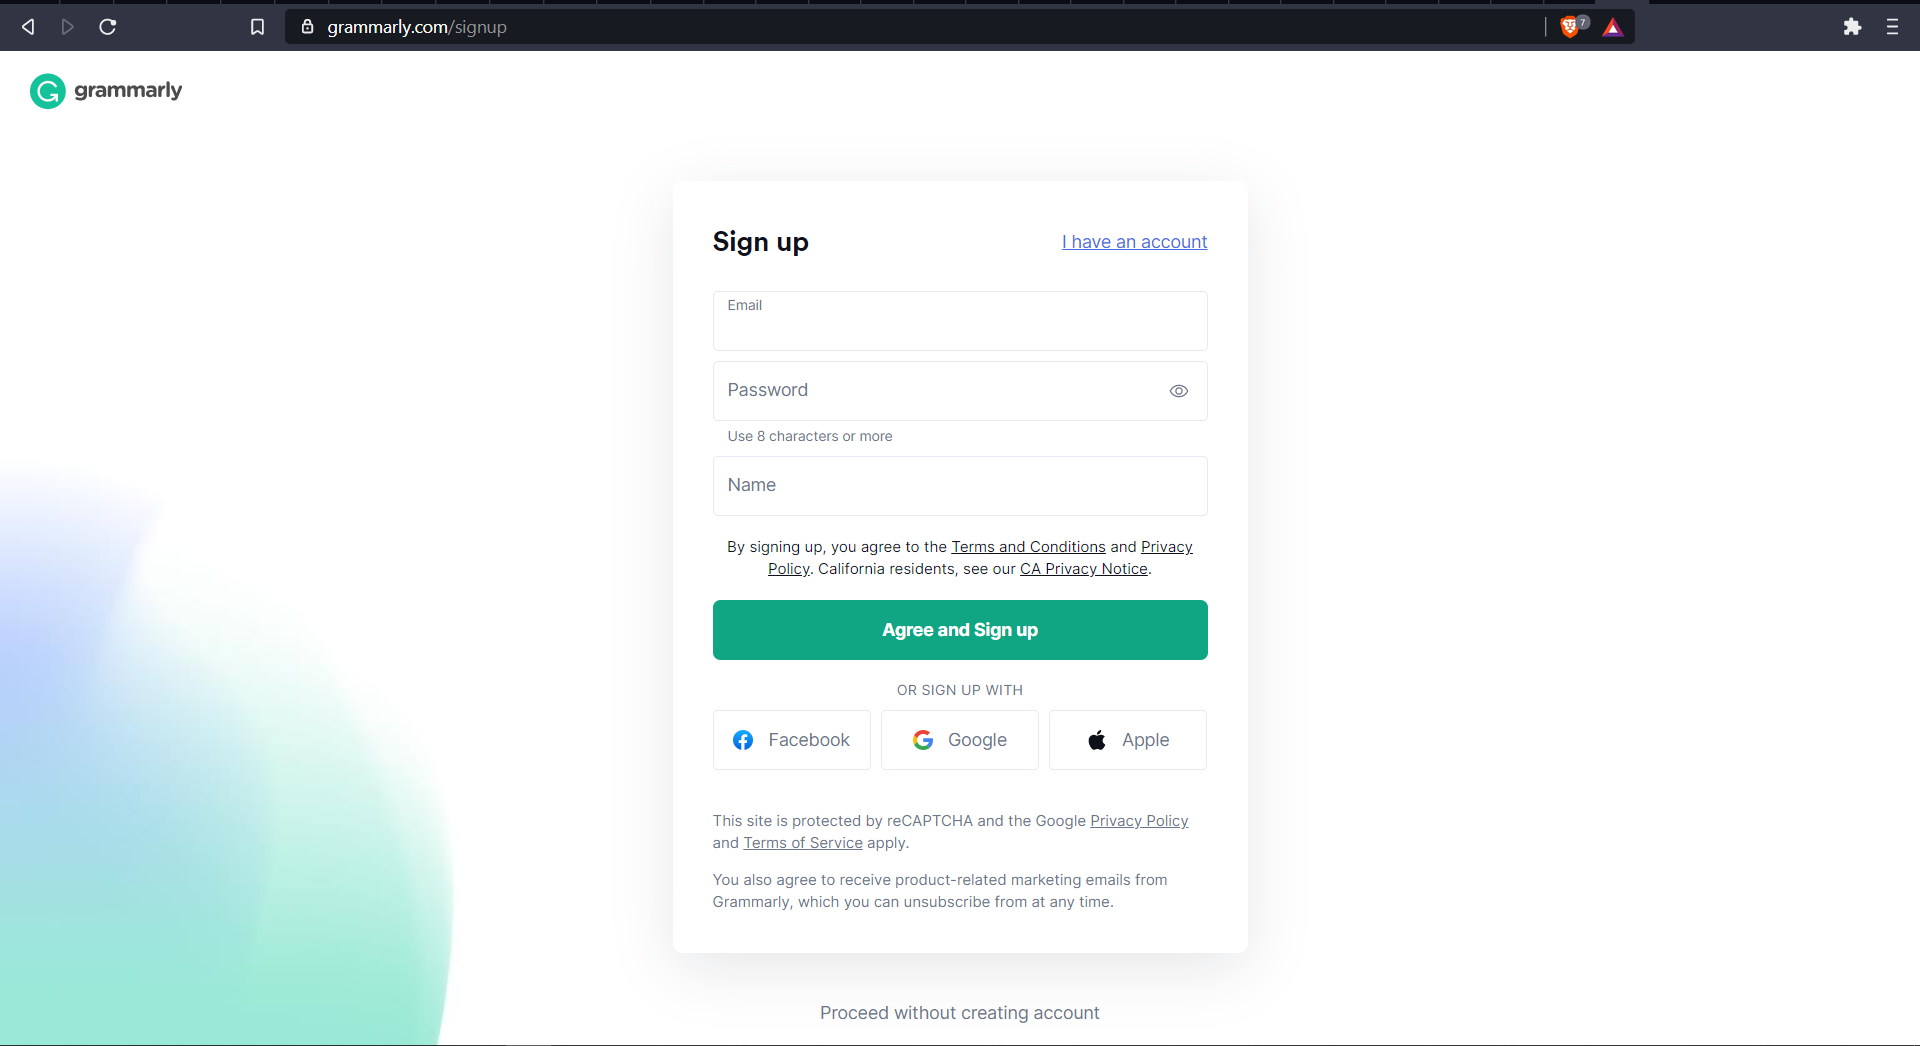Sign up with Apple
Image resolution: width=1920 pixels, height=1046 pixels.
(1128, 740)
